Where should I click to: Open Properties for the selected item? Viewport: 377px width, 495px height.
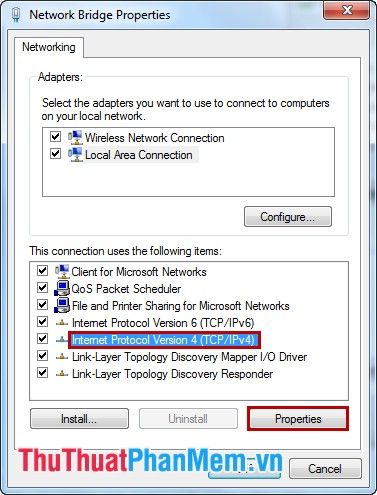tap(298, 419)
